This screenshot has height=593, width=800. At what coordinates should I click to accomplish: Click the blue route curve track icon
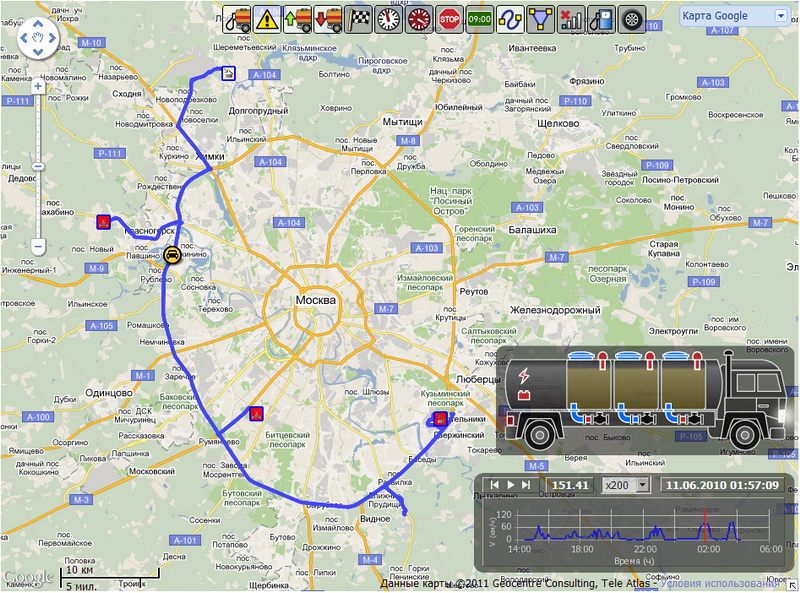click(x=510, y=19)
